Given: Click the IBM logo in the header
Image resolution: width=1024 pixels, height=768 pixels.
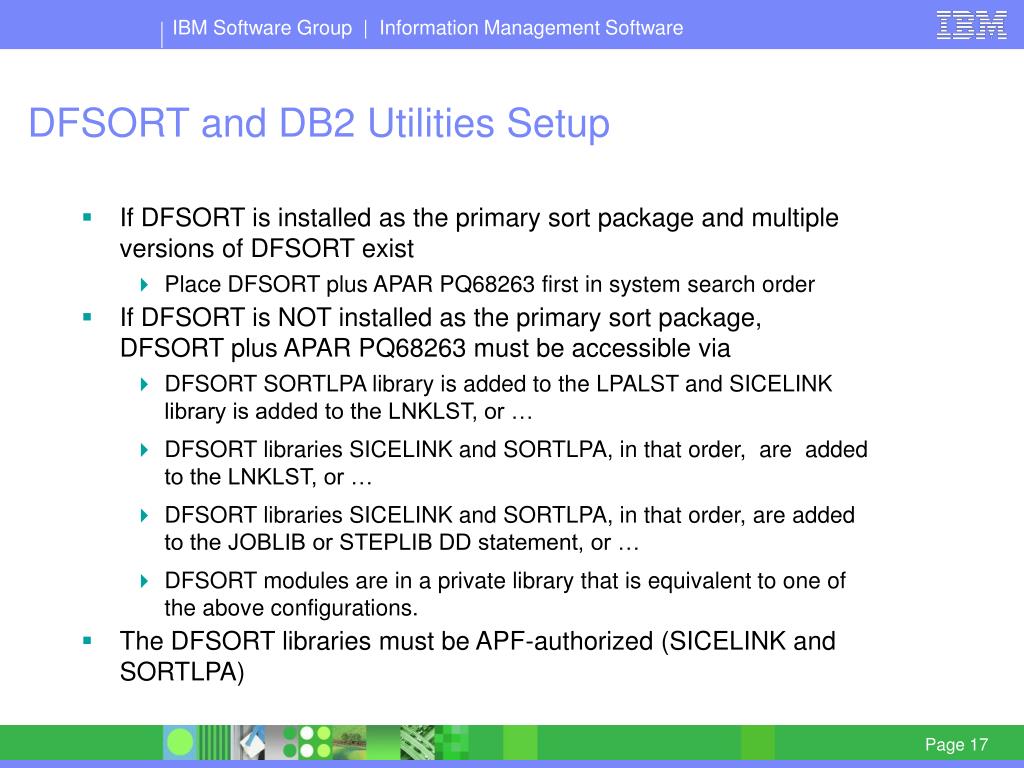Looking at the screenshot, I should click(x=971, y=25).
